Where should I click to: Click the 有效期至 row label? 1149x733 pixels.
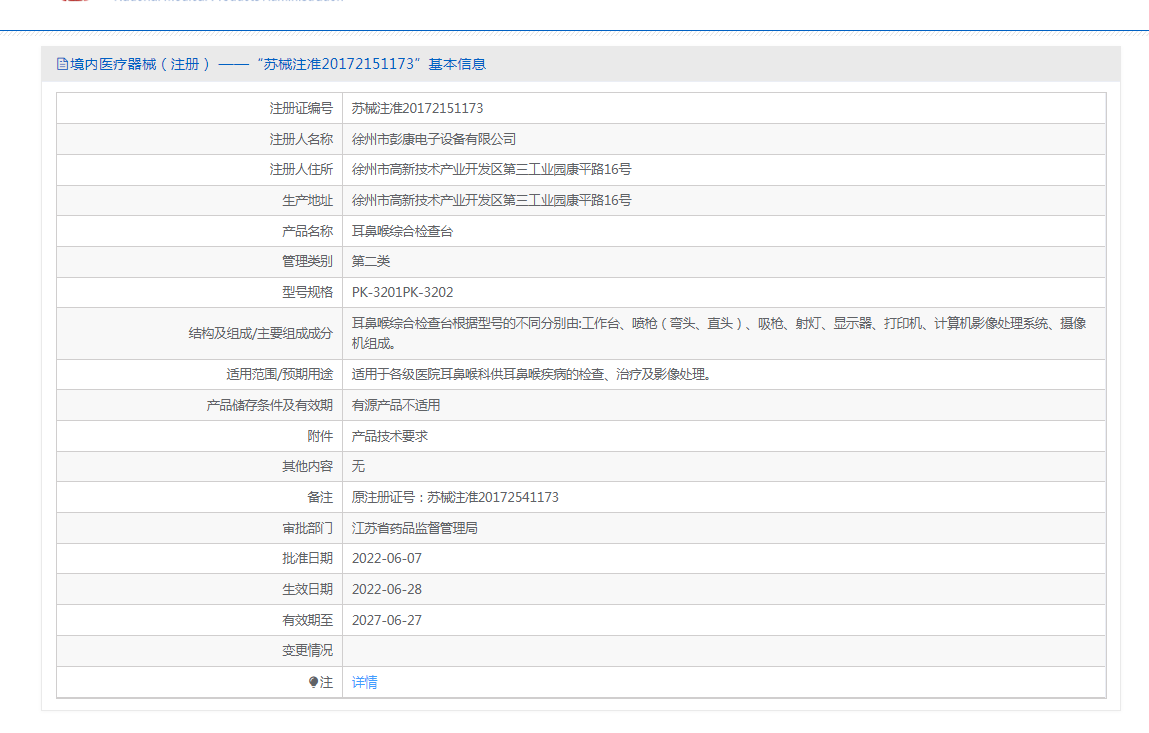pyautogui.click(x=307, y=620)
